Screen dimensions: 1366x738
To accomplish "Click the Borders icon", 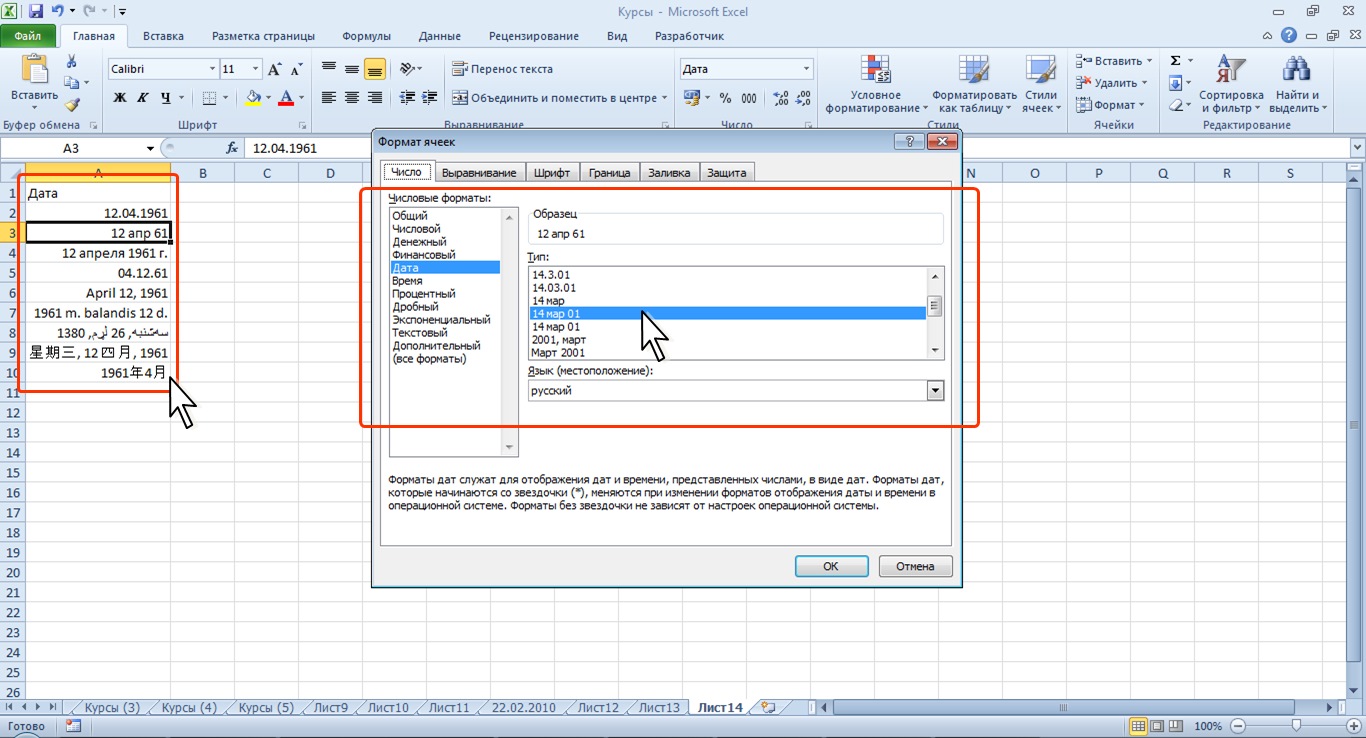I will [x=208, y=98].
